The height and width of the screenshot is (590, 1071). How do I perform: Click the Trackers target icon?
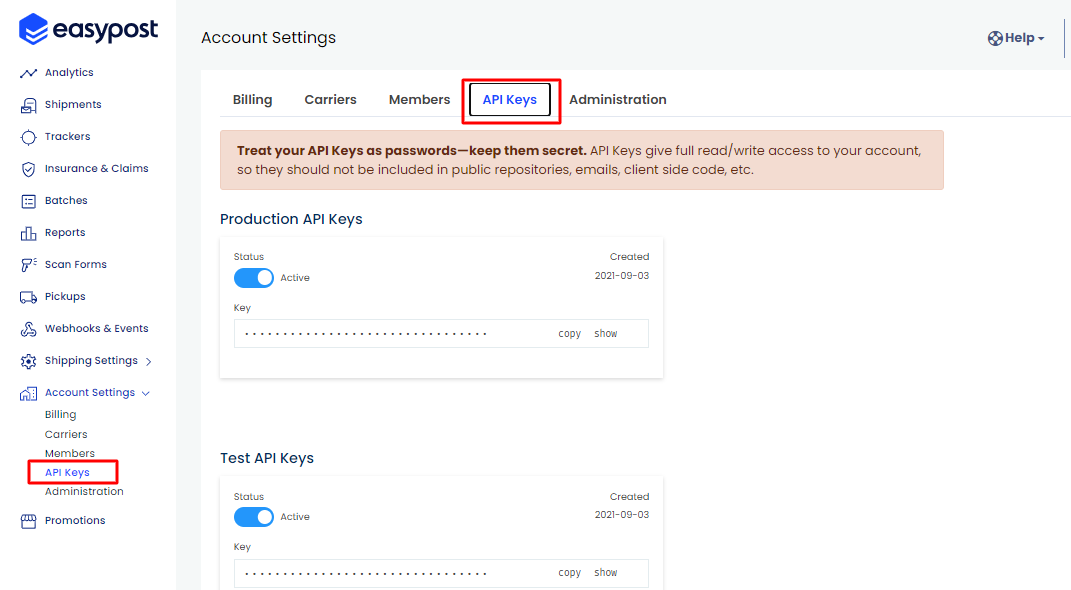pos(28,137)
